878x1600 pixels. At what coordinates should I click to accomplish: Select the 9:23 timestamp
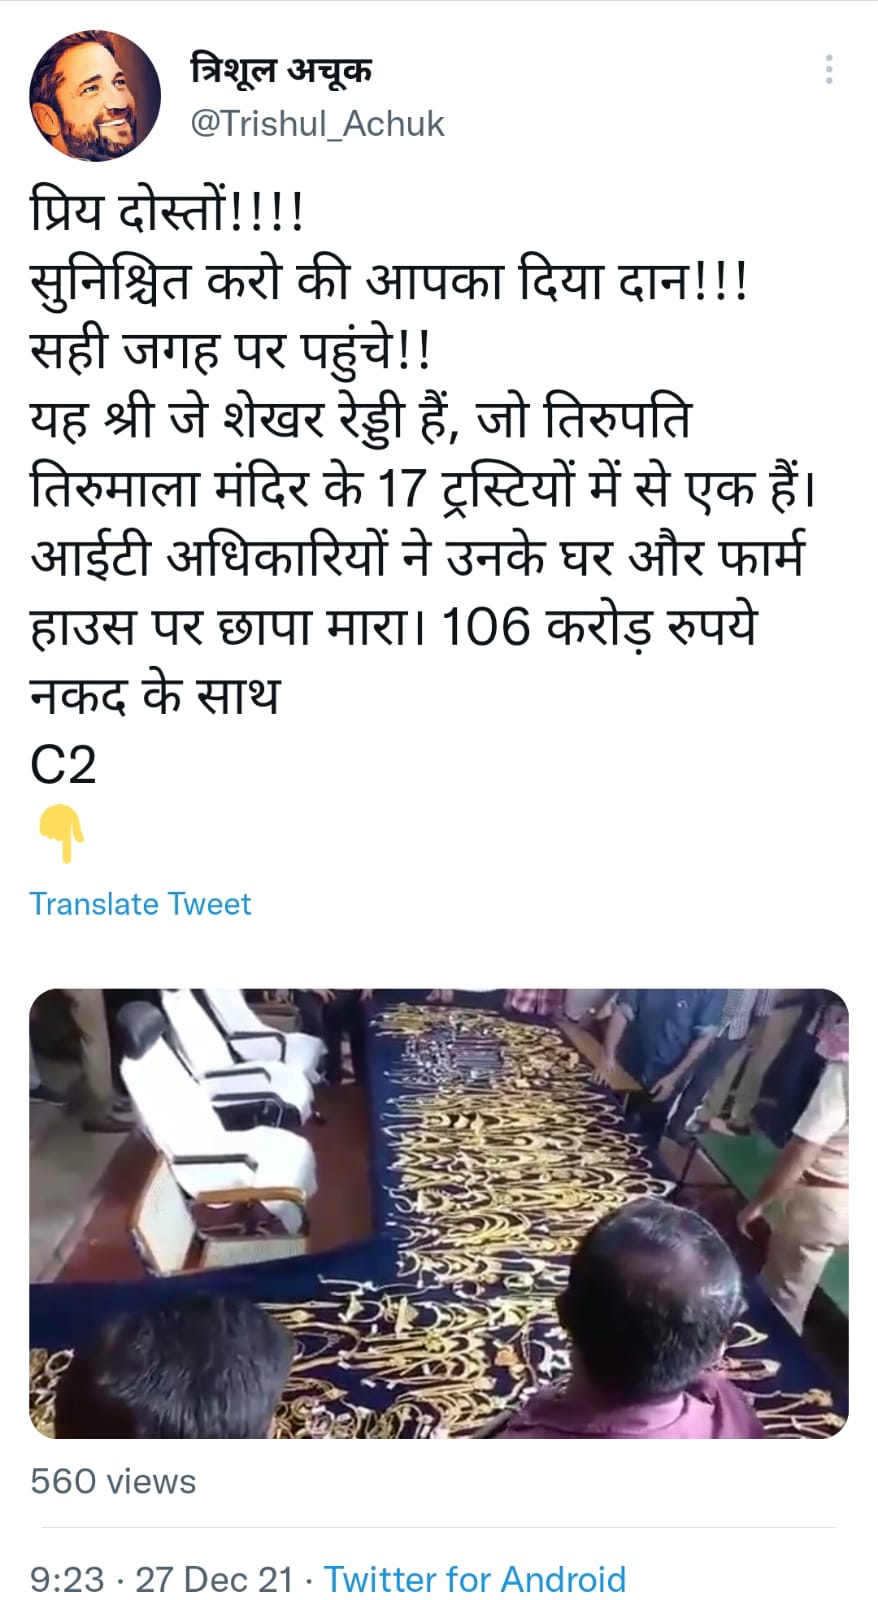pos(67,1579)
